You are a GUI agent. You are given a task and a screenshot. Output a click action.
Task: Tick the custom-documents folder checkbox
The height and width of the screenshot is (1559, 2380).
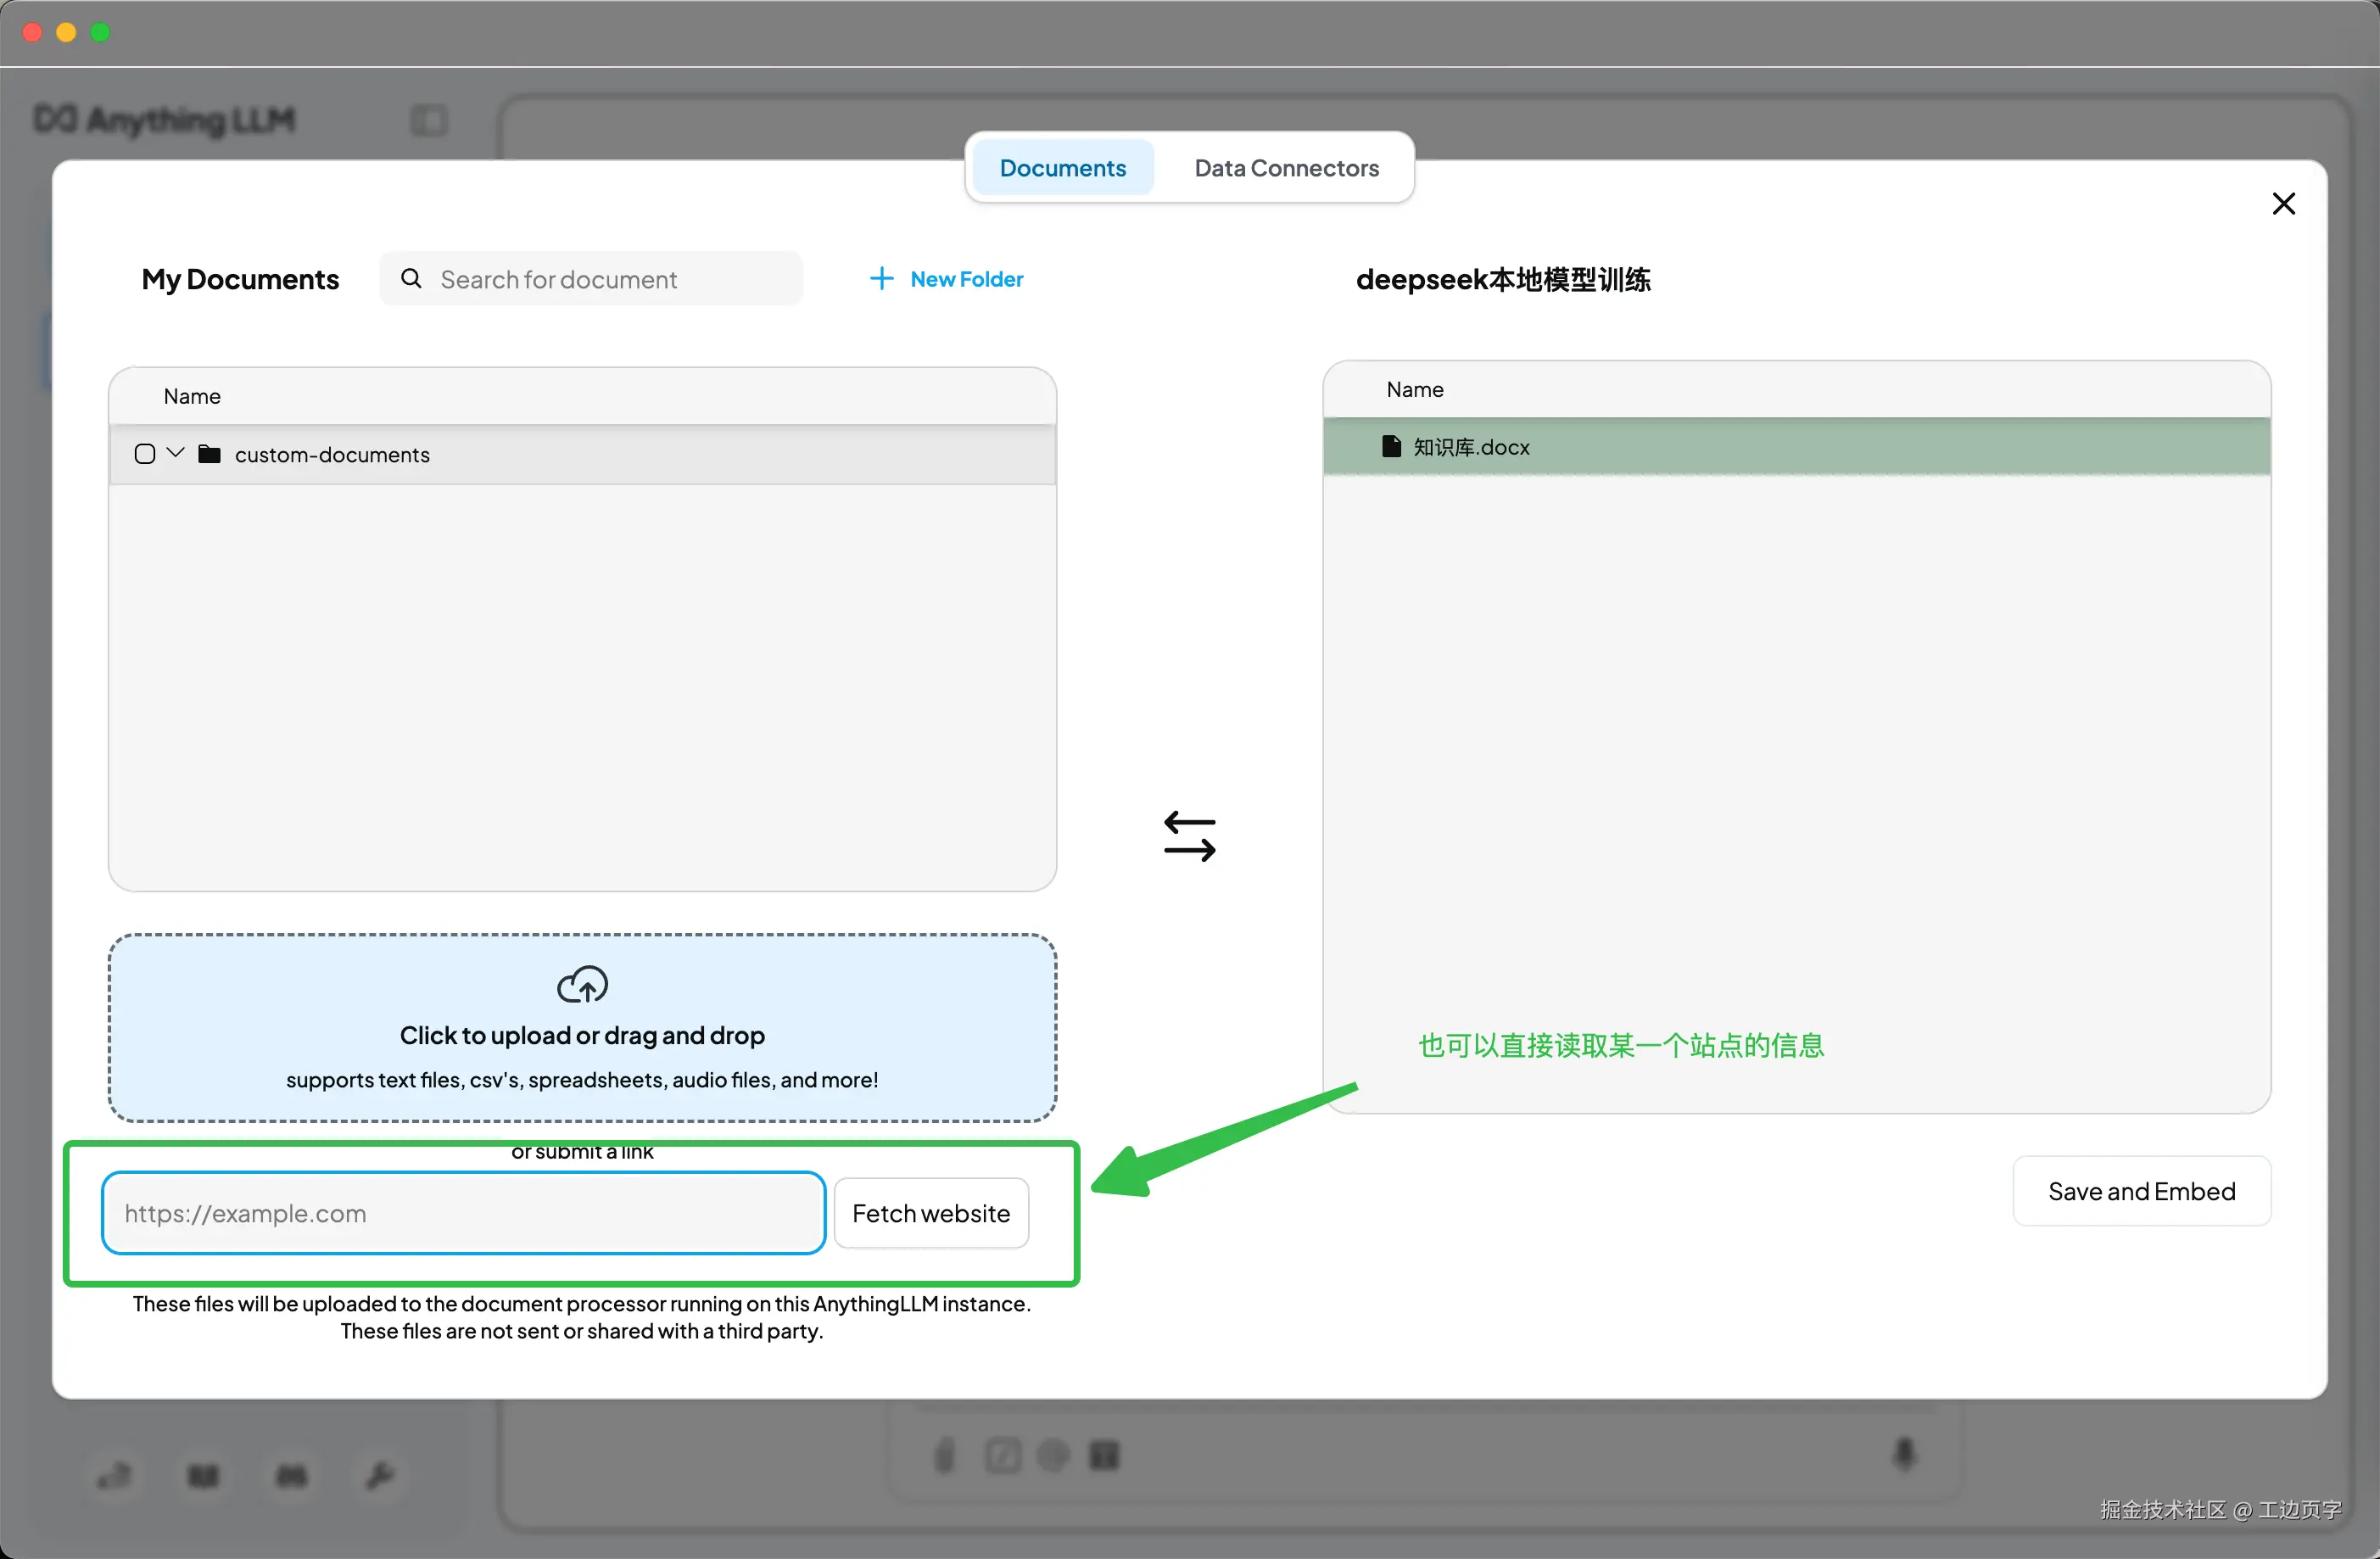pyautogui.click(x=145, y=454)
